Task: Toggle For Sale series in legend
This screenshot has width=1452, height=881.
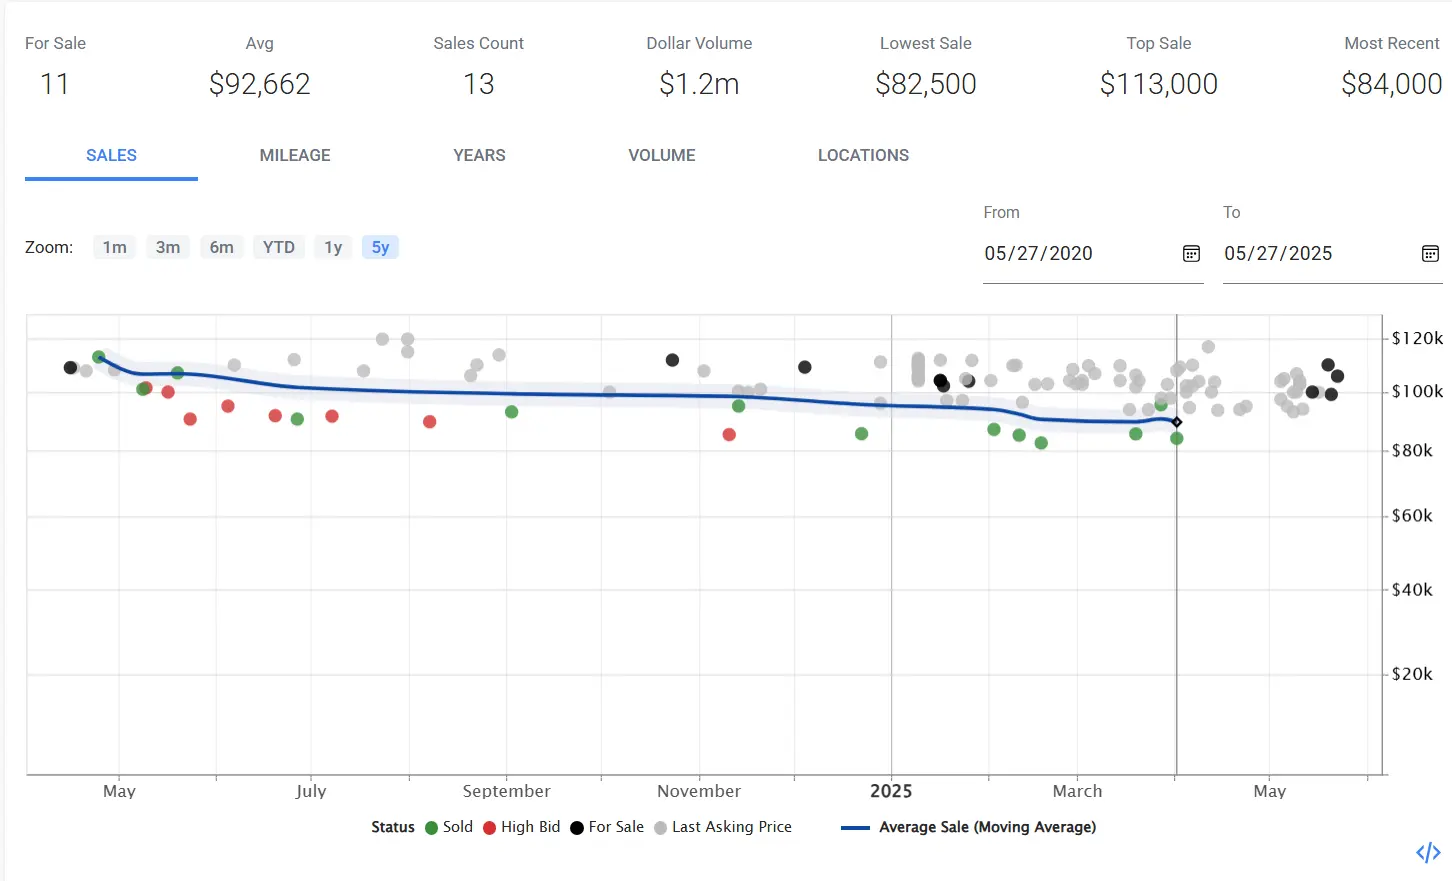Action: tap(607, 827)
